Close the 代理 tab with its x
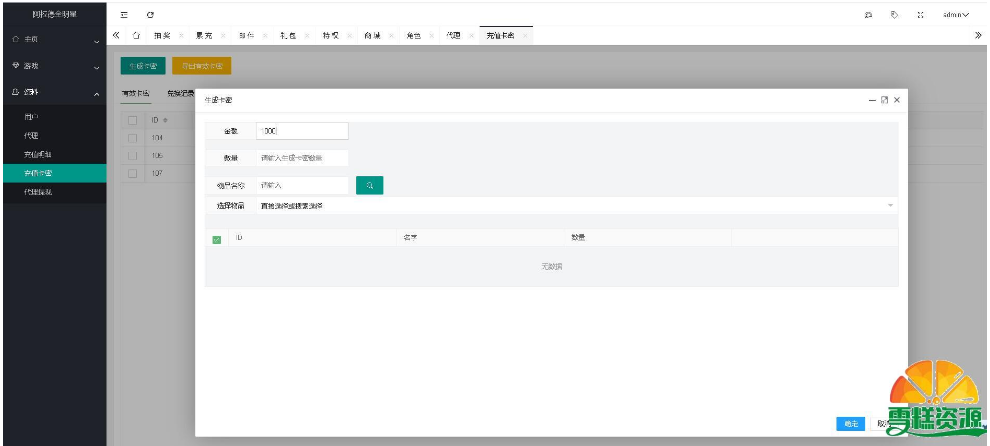This screenshot has width=990, height=446. click(472, 36)
